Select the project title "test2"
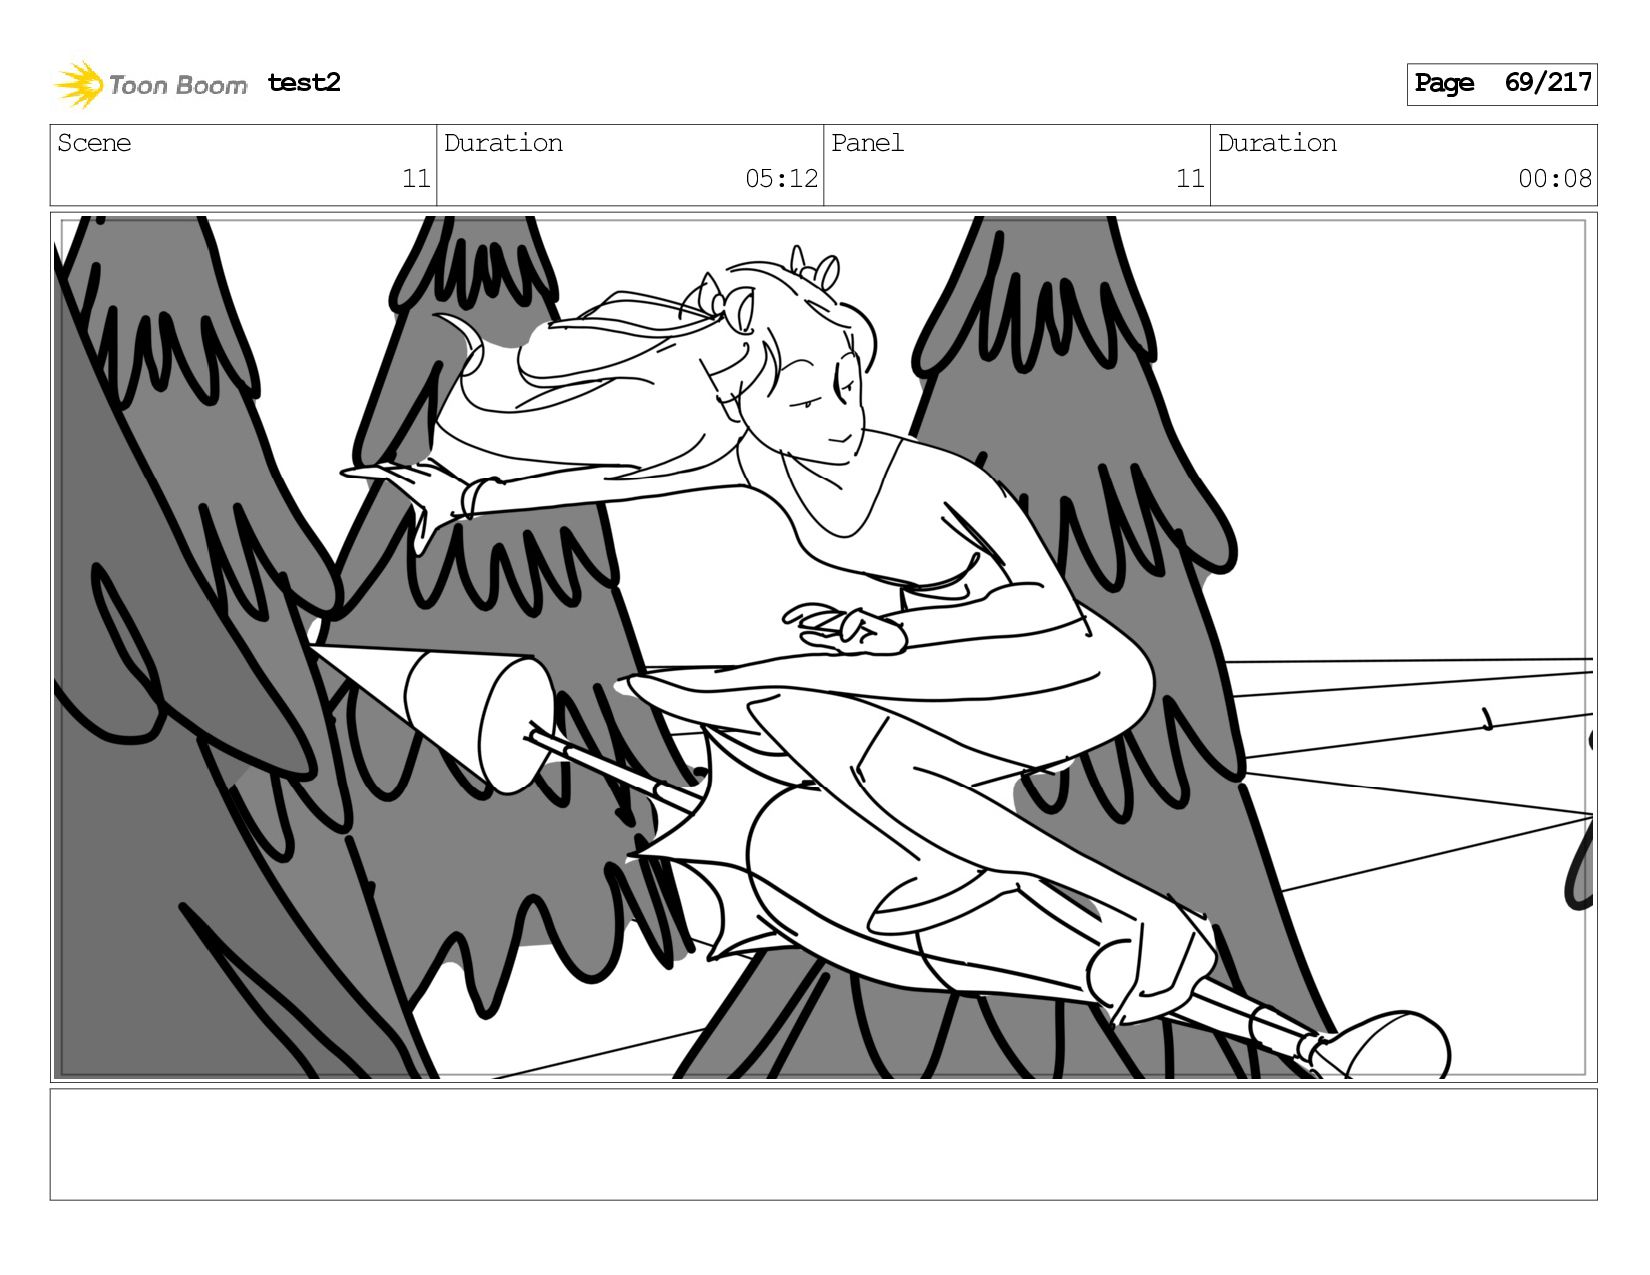 coord(304,82)
